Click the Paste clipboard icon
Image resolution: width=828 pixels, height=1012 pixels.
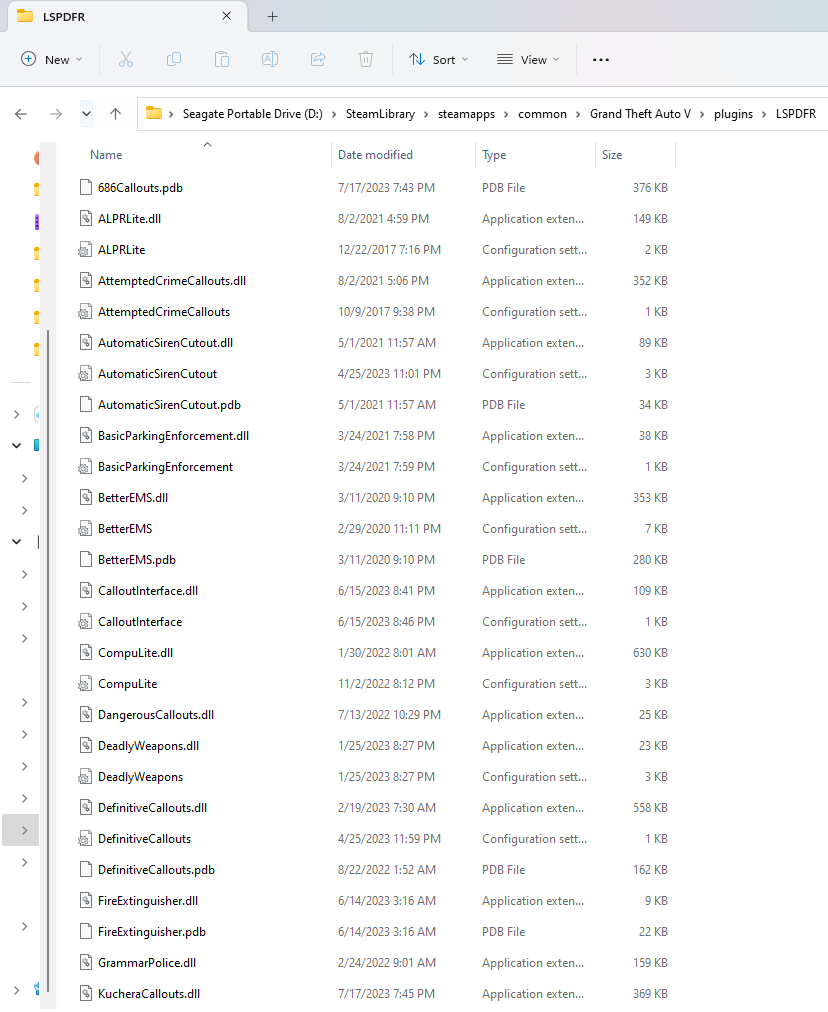pos(222,59)
